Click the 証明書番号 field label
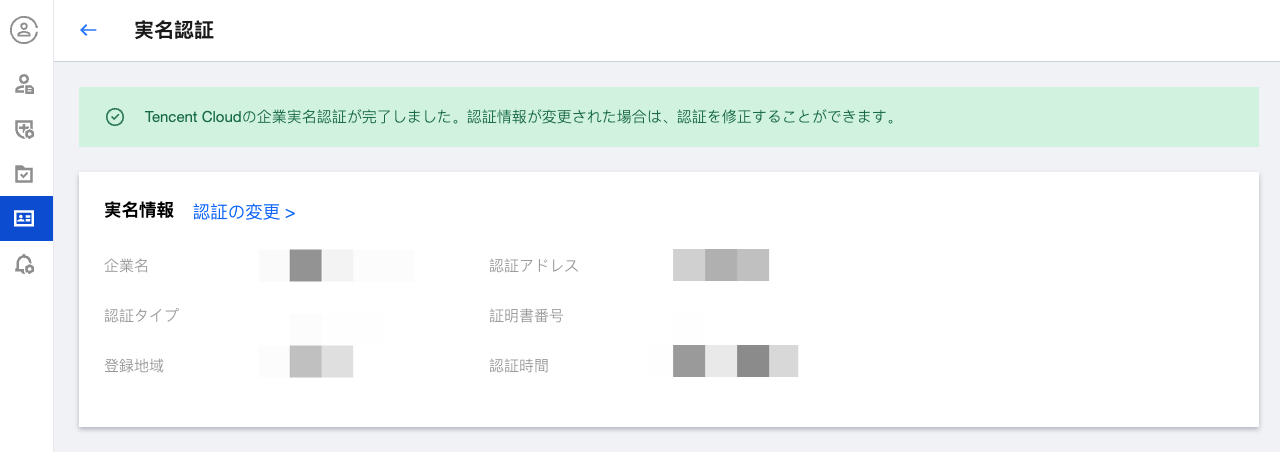Screen dimensions: 1280x452 click(526, 316)
